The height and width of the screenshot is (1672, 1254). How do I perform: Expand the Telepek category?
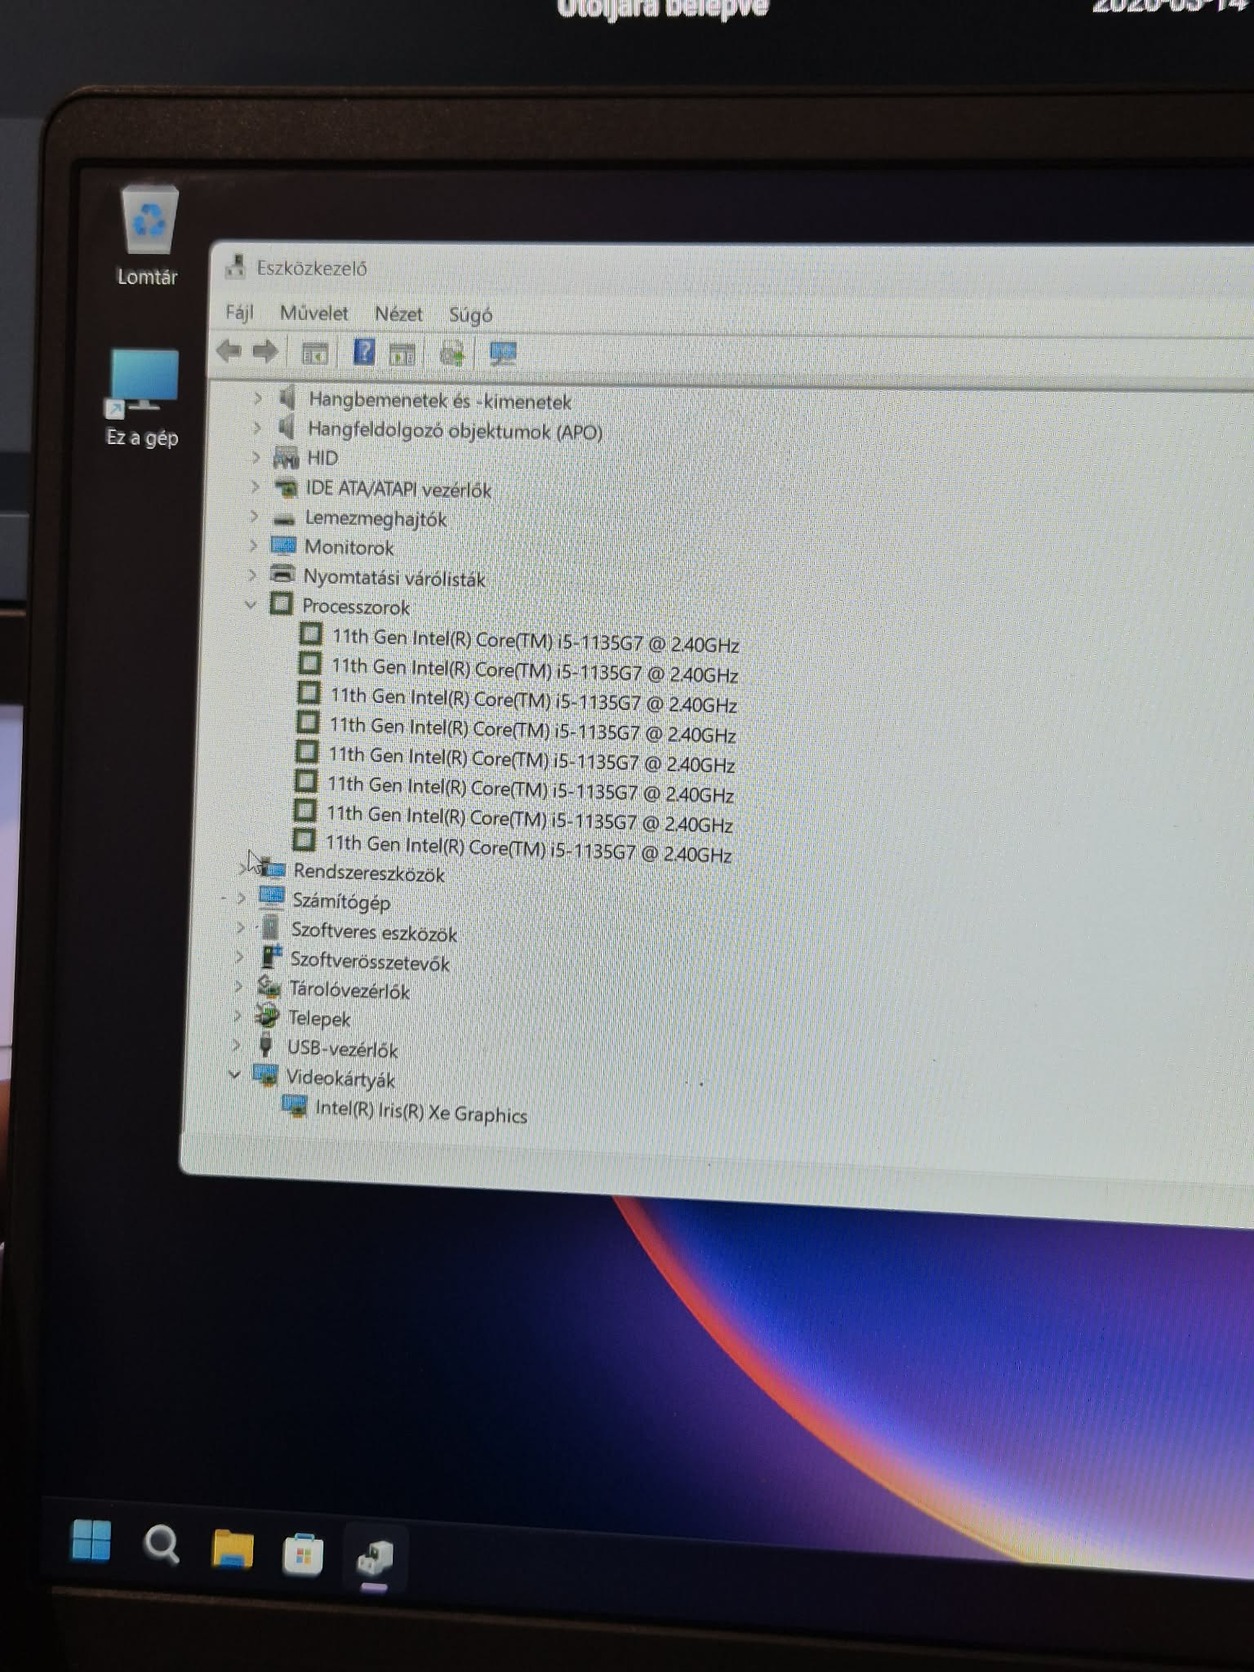coord(237,1016)
